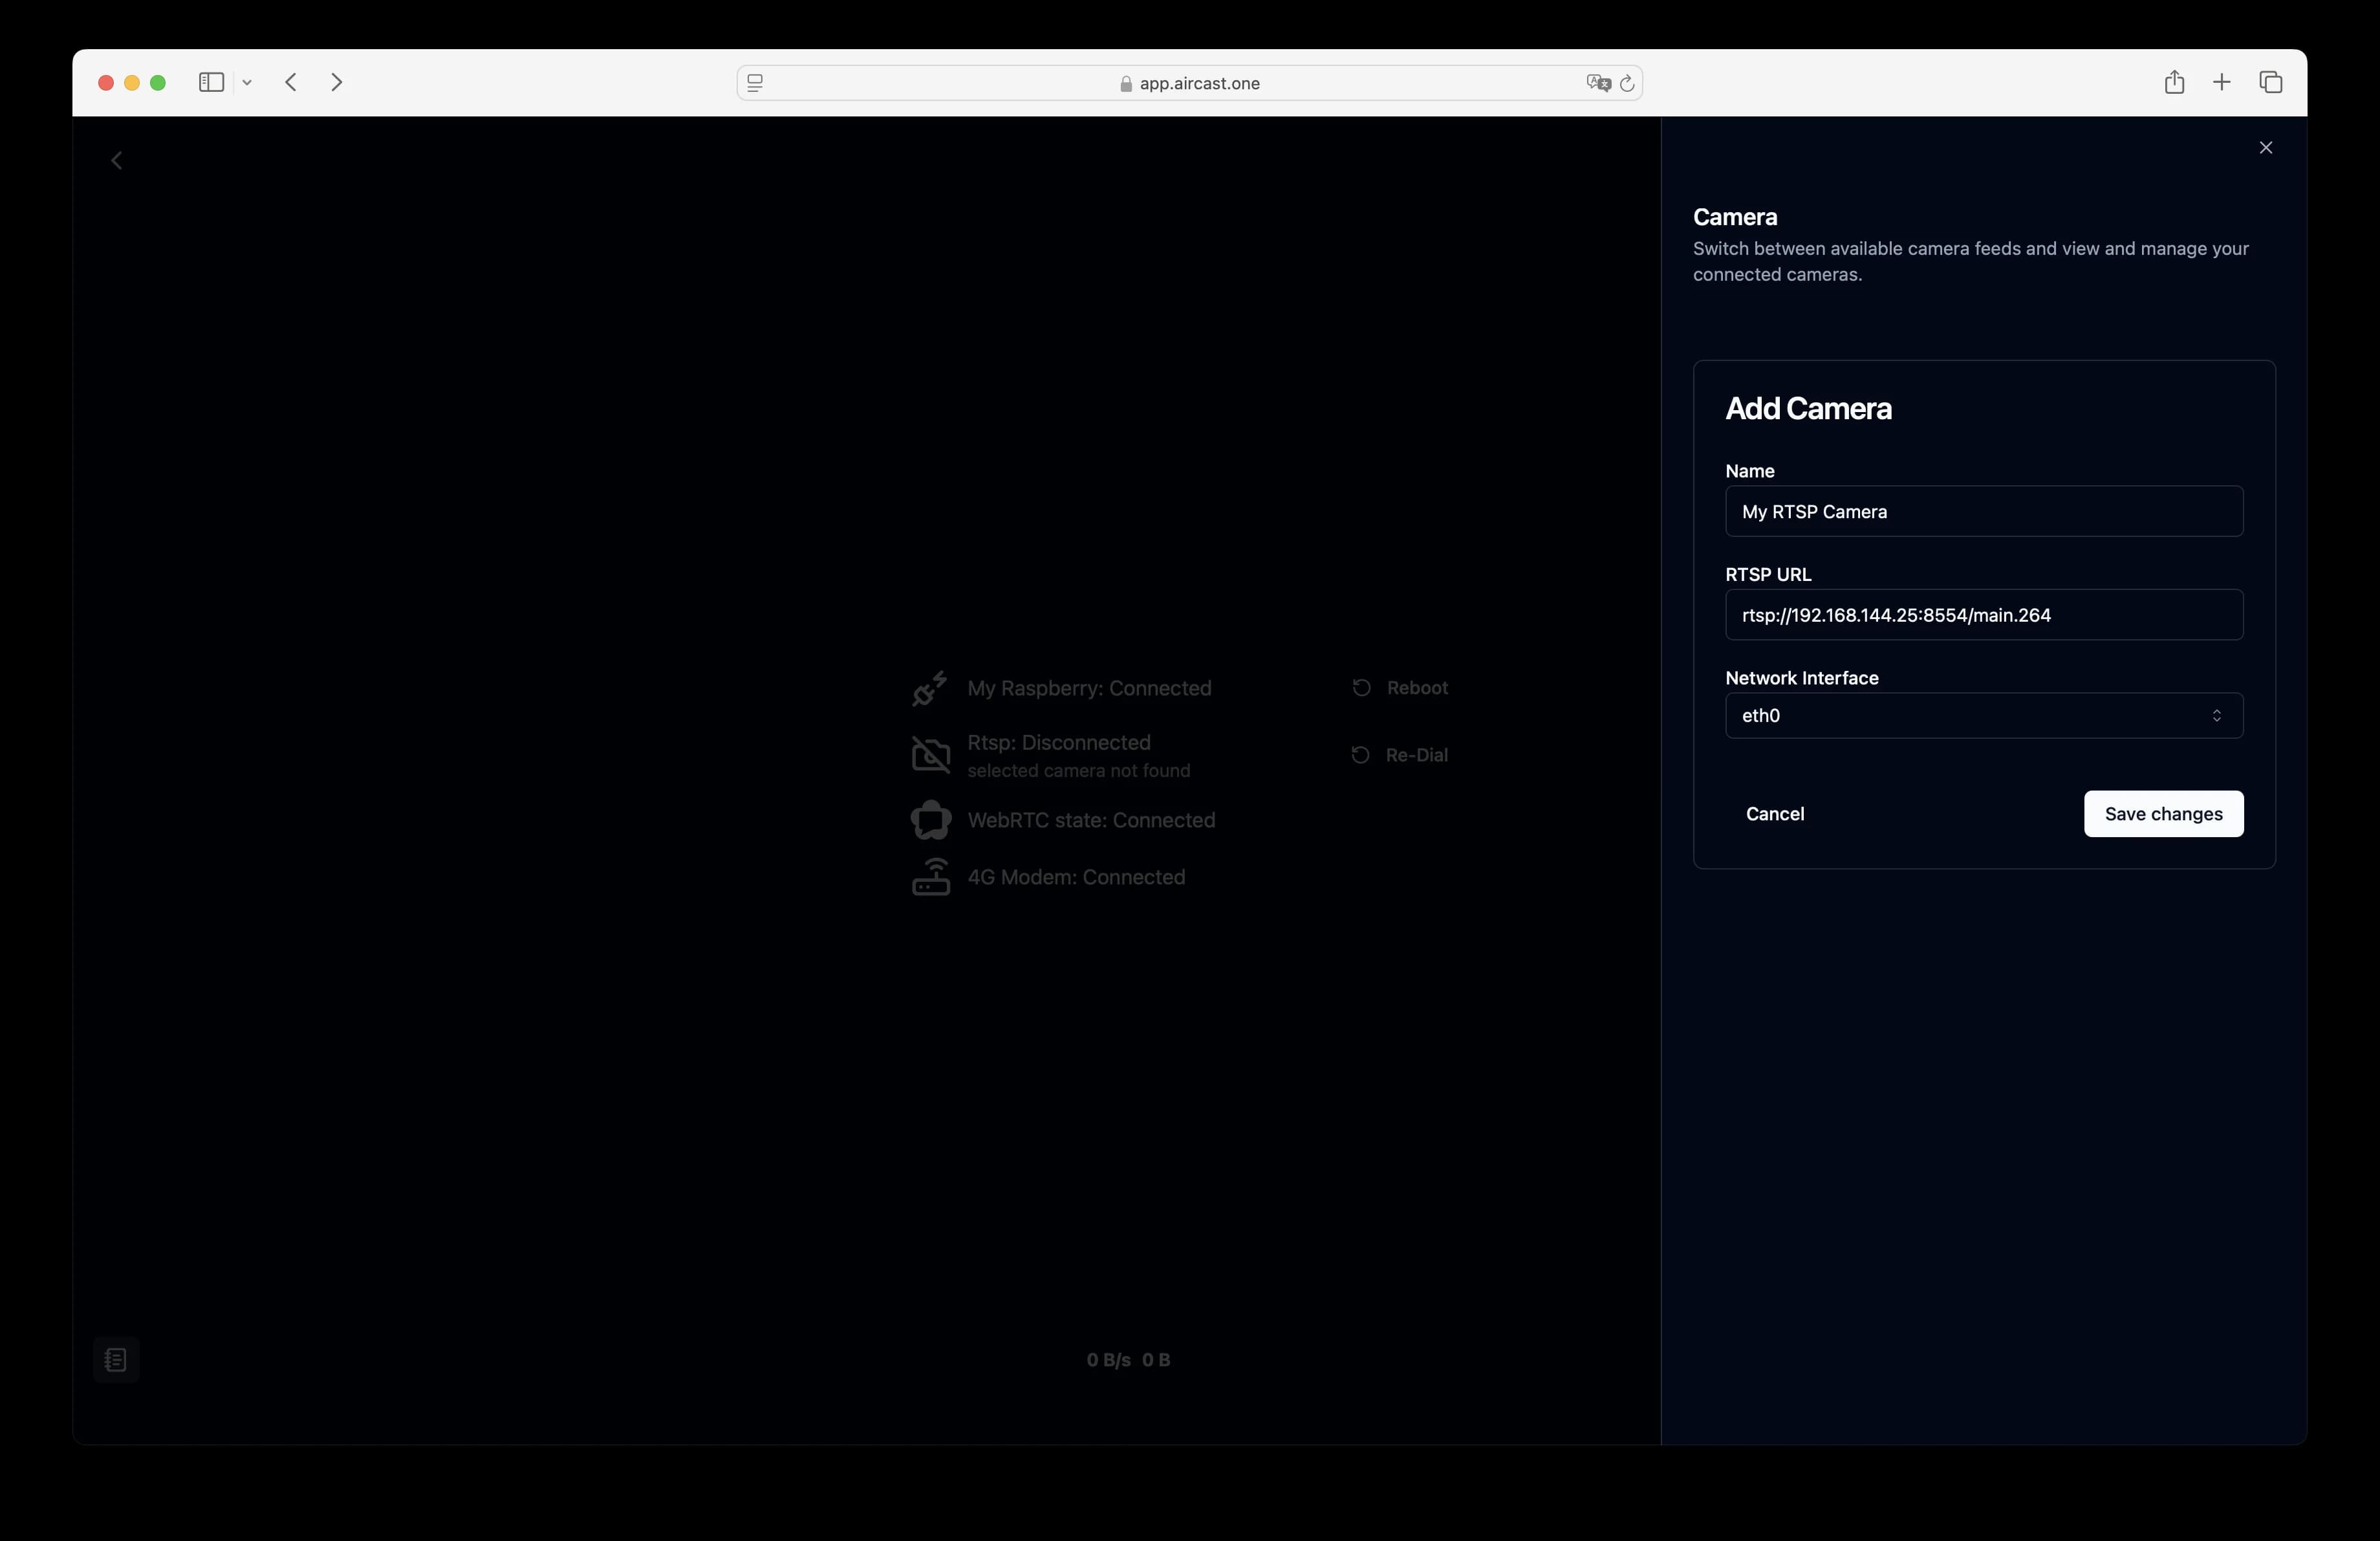The height and width of the screenshot is (1541, 2380).
Task: Click the Reboot icon button
Action: (1361, 687)
